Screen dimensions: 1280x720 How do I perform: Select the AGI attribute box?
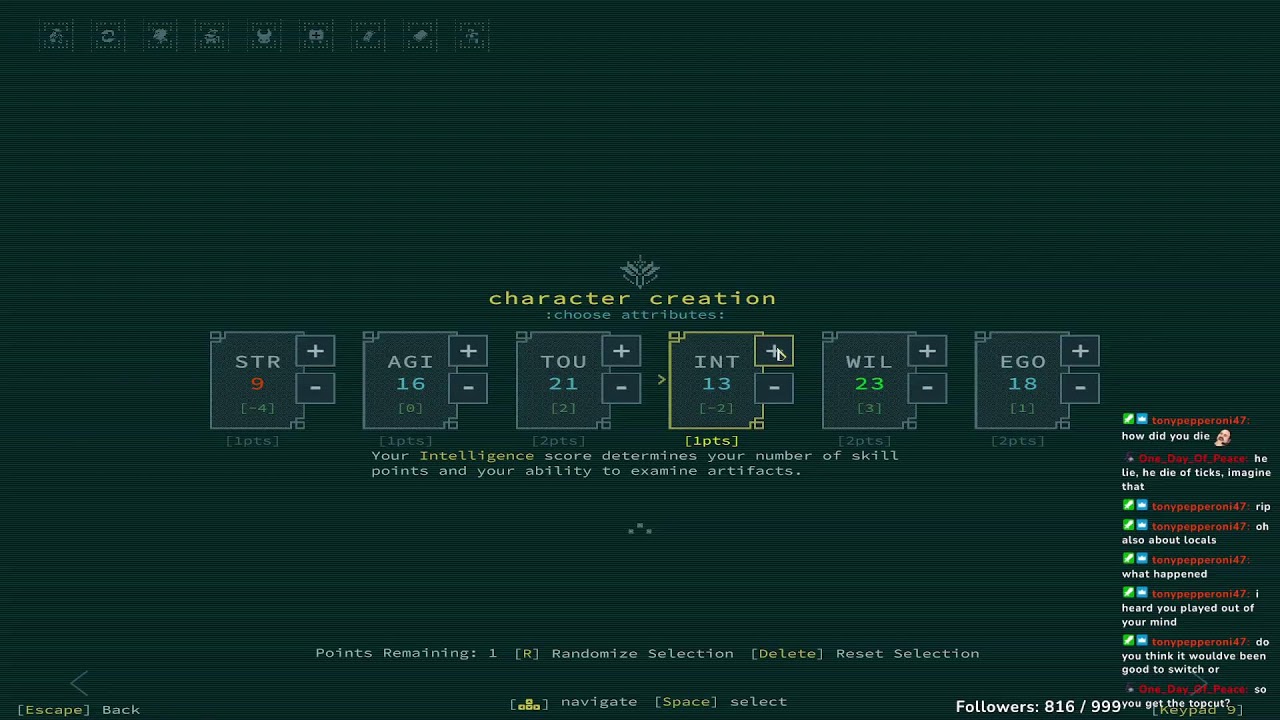coord(410,381)
